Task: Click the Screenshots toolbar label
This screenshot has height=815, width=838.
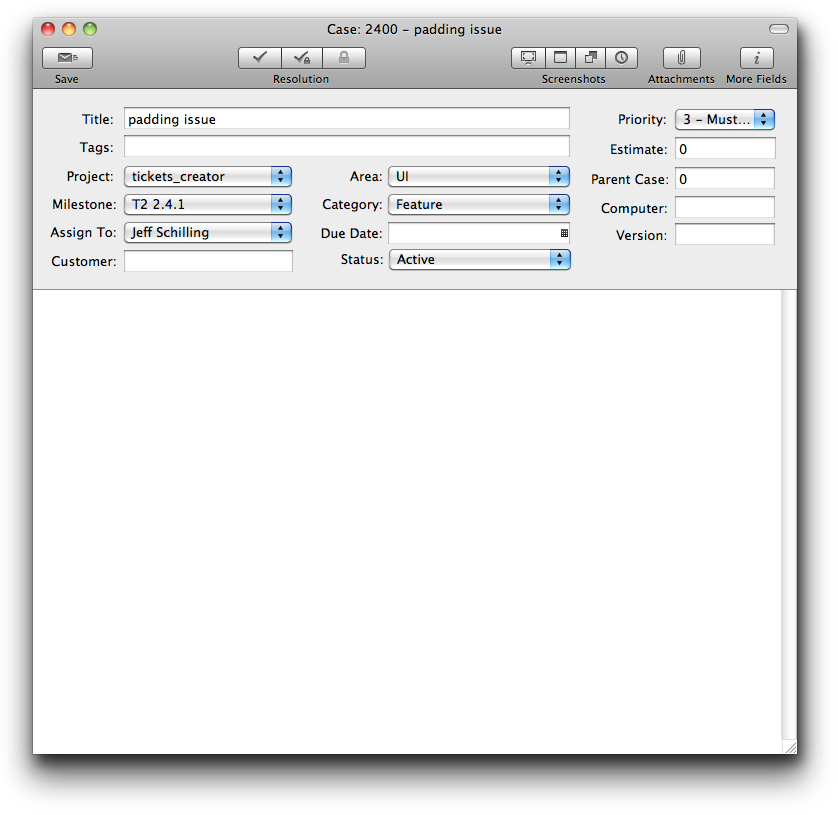Action: tap(573, 79)
